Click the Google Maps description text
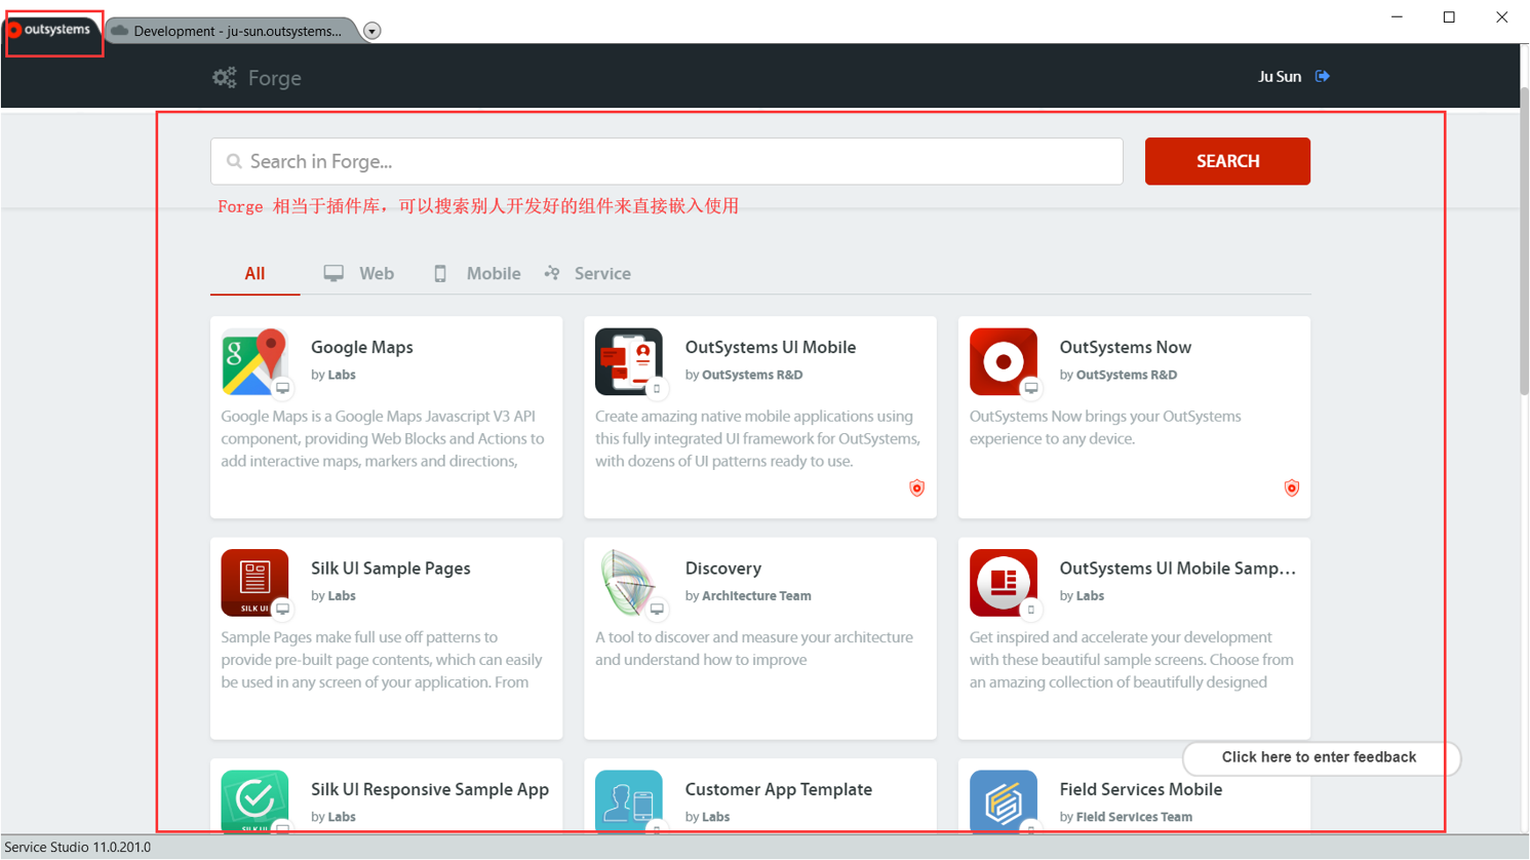Image resolution: width=1530 pixels, height=860 pixels. 383,438
